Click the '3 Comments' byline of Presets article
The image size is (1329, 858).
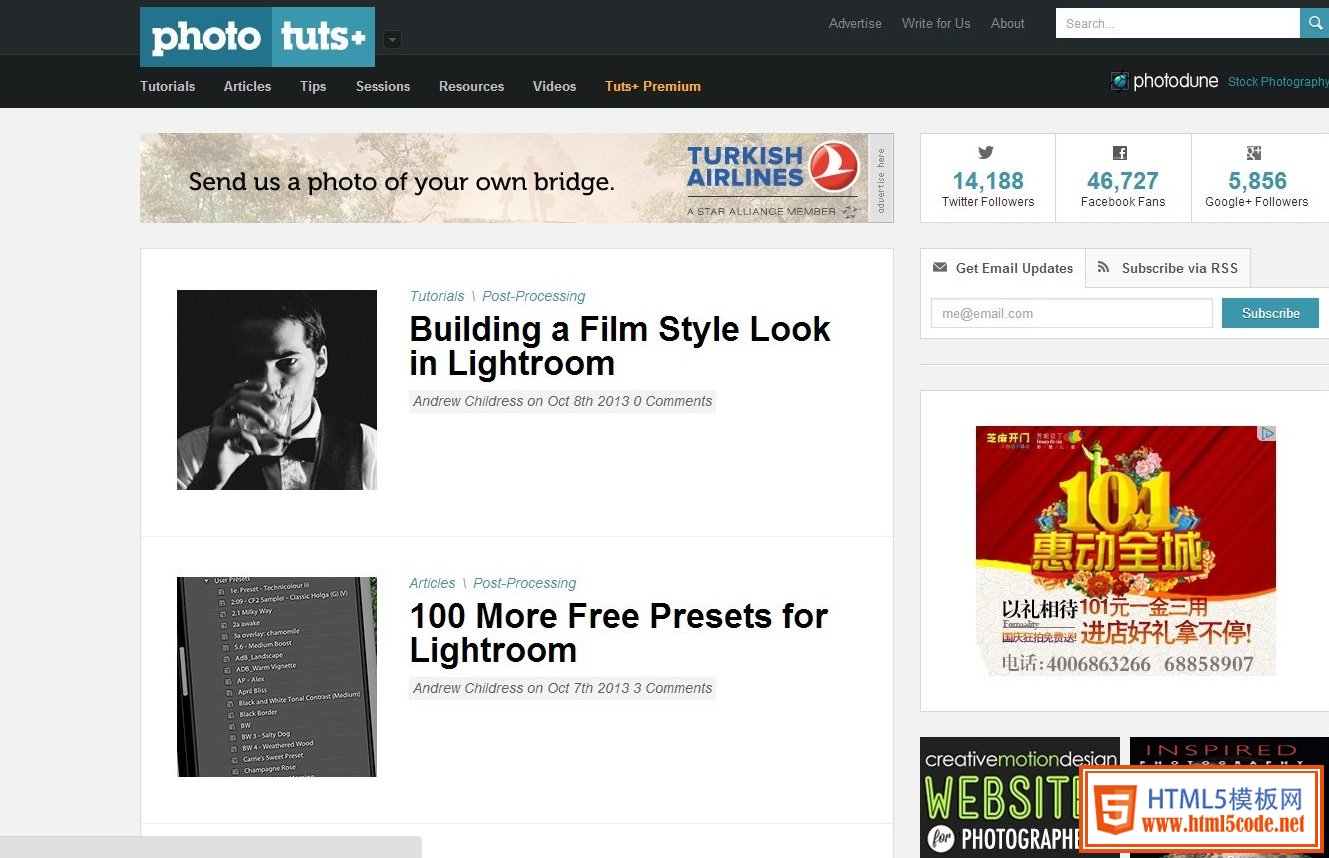673,688
